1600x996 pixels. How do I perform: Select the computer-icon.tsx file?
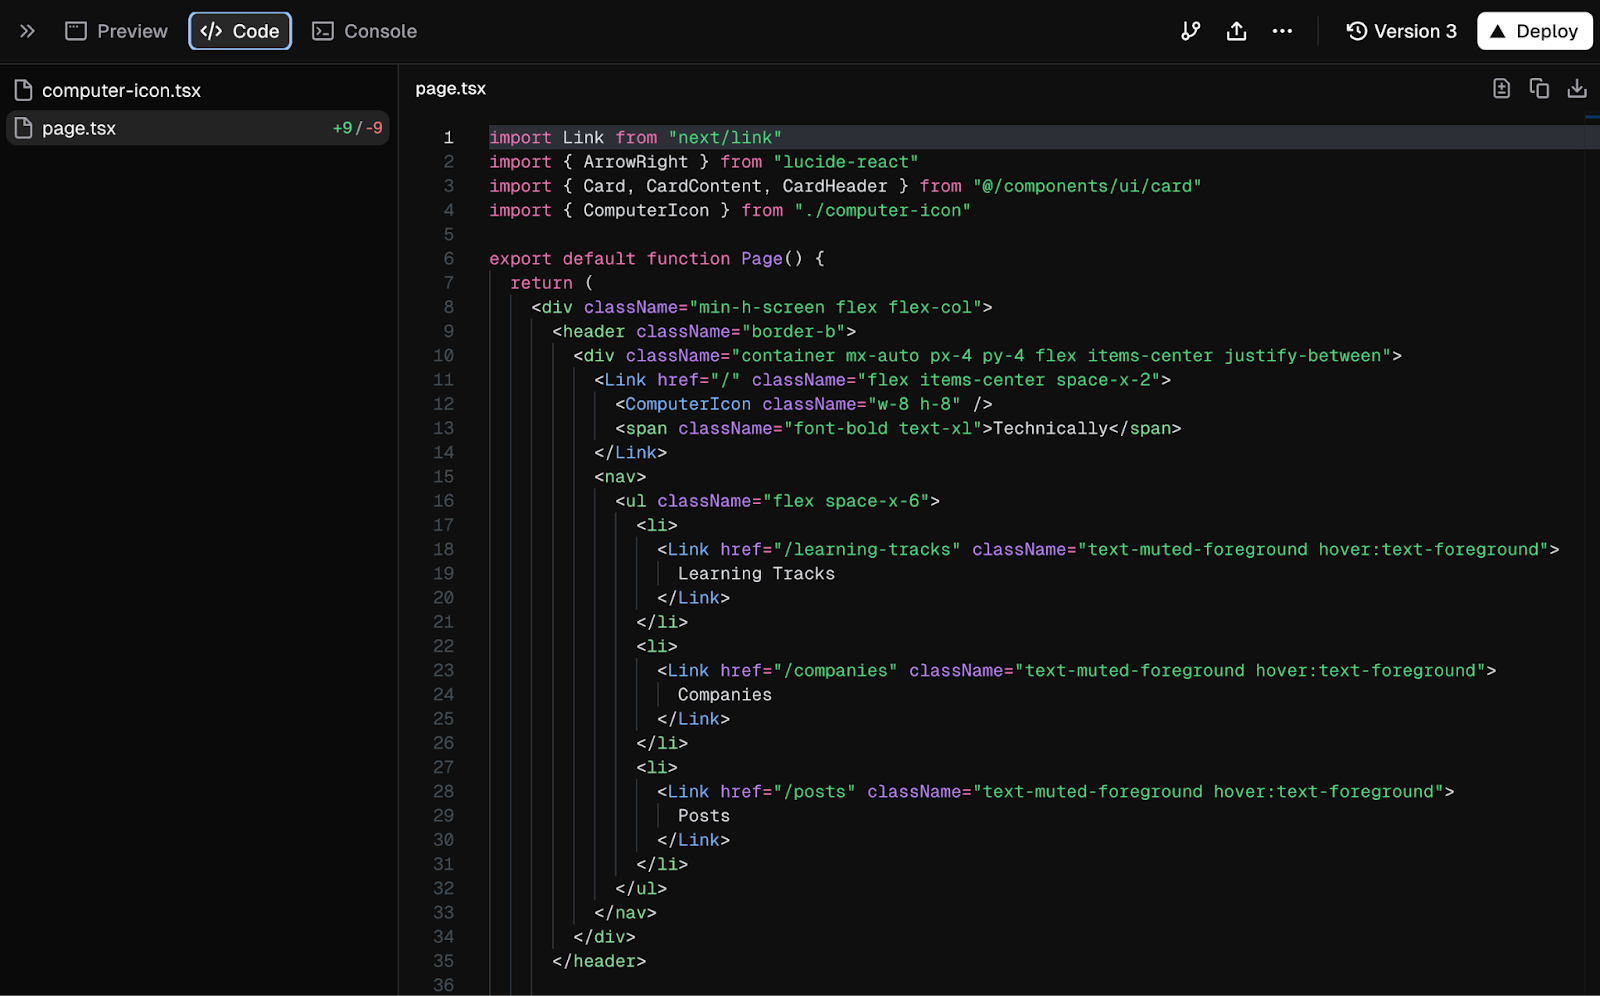119,90
